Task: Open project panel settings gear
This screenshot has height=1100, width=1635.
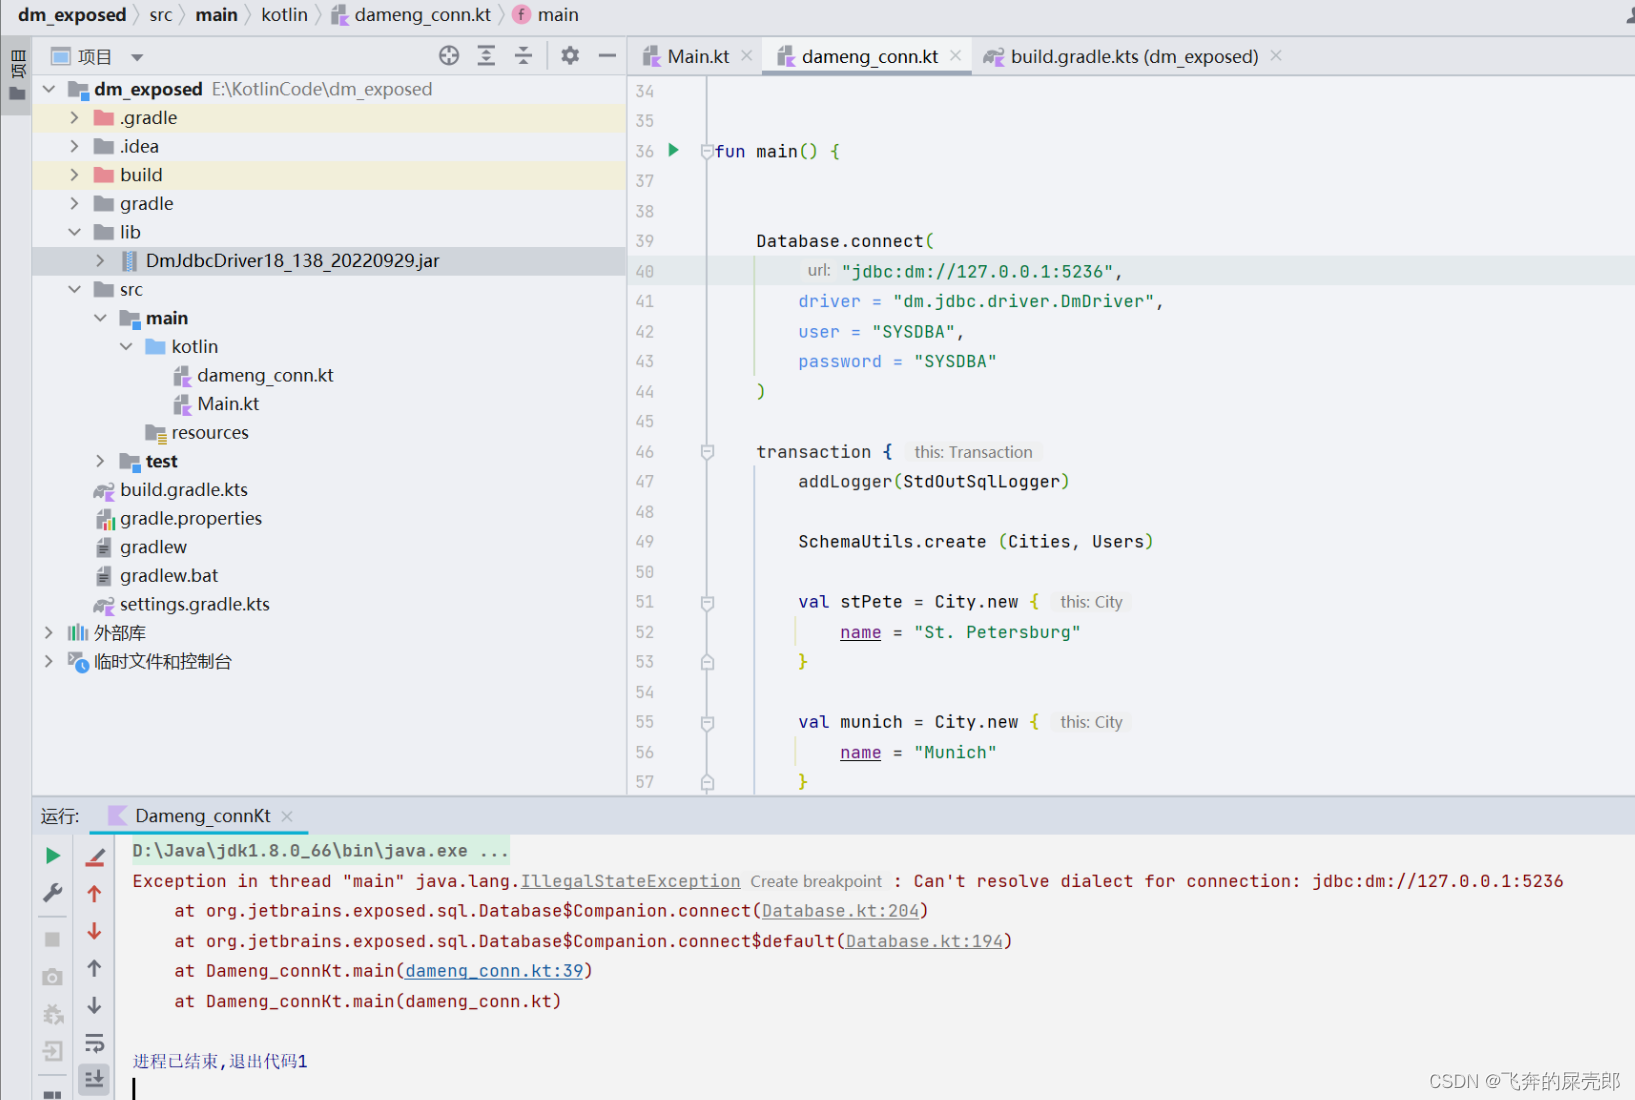Action: 570,56
